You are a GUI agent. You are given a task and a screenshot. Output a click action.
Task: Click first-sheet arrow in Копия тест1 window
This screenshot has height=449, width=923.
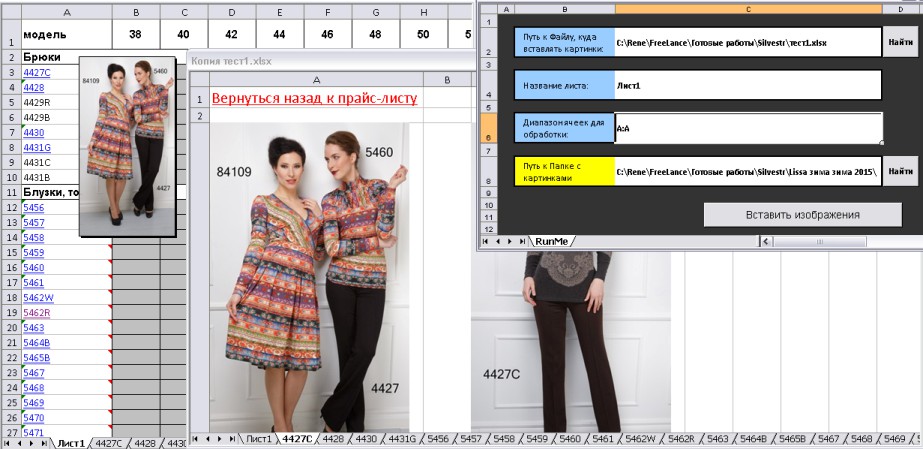[195, 438]
